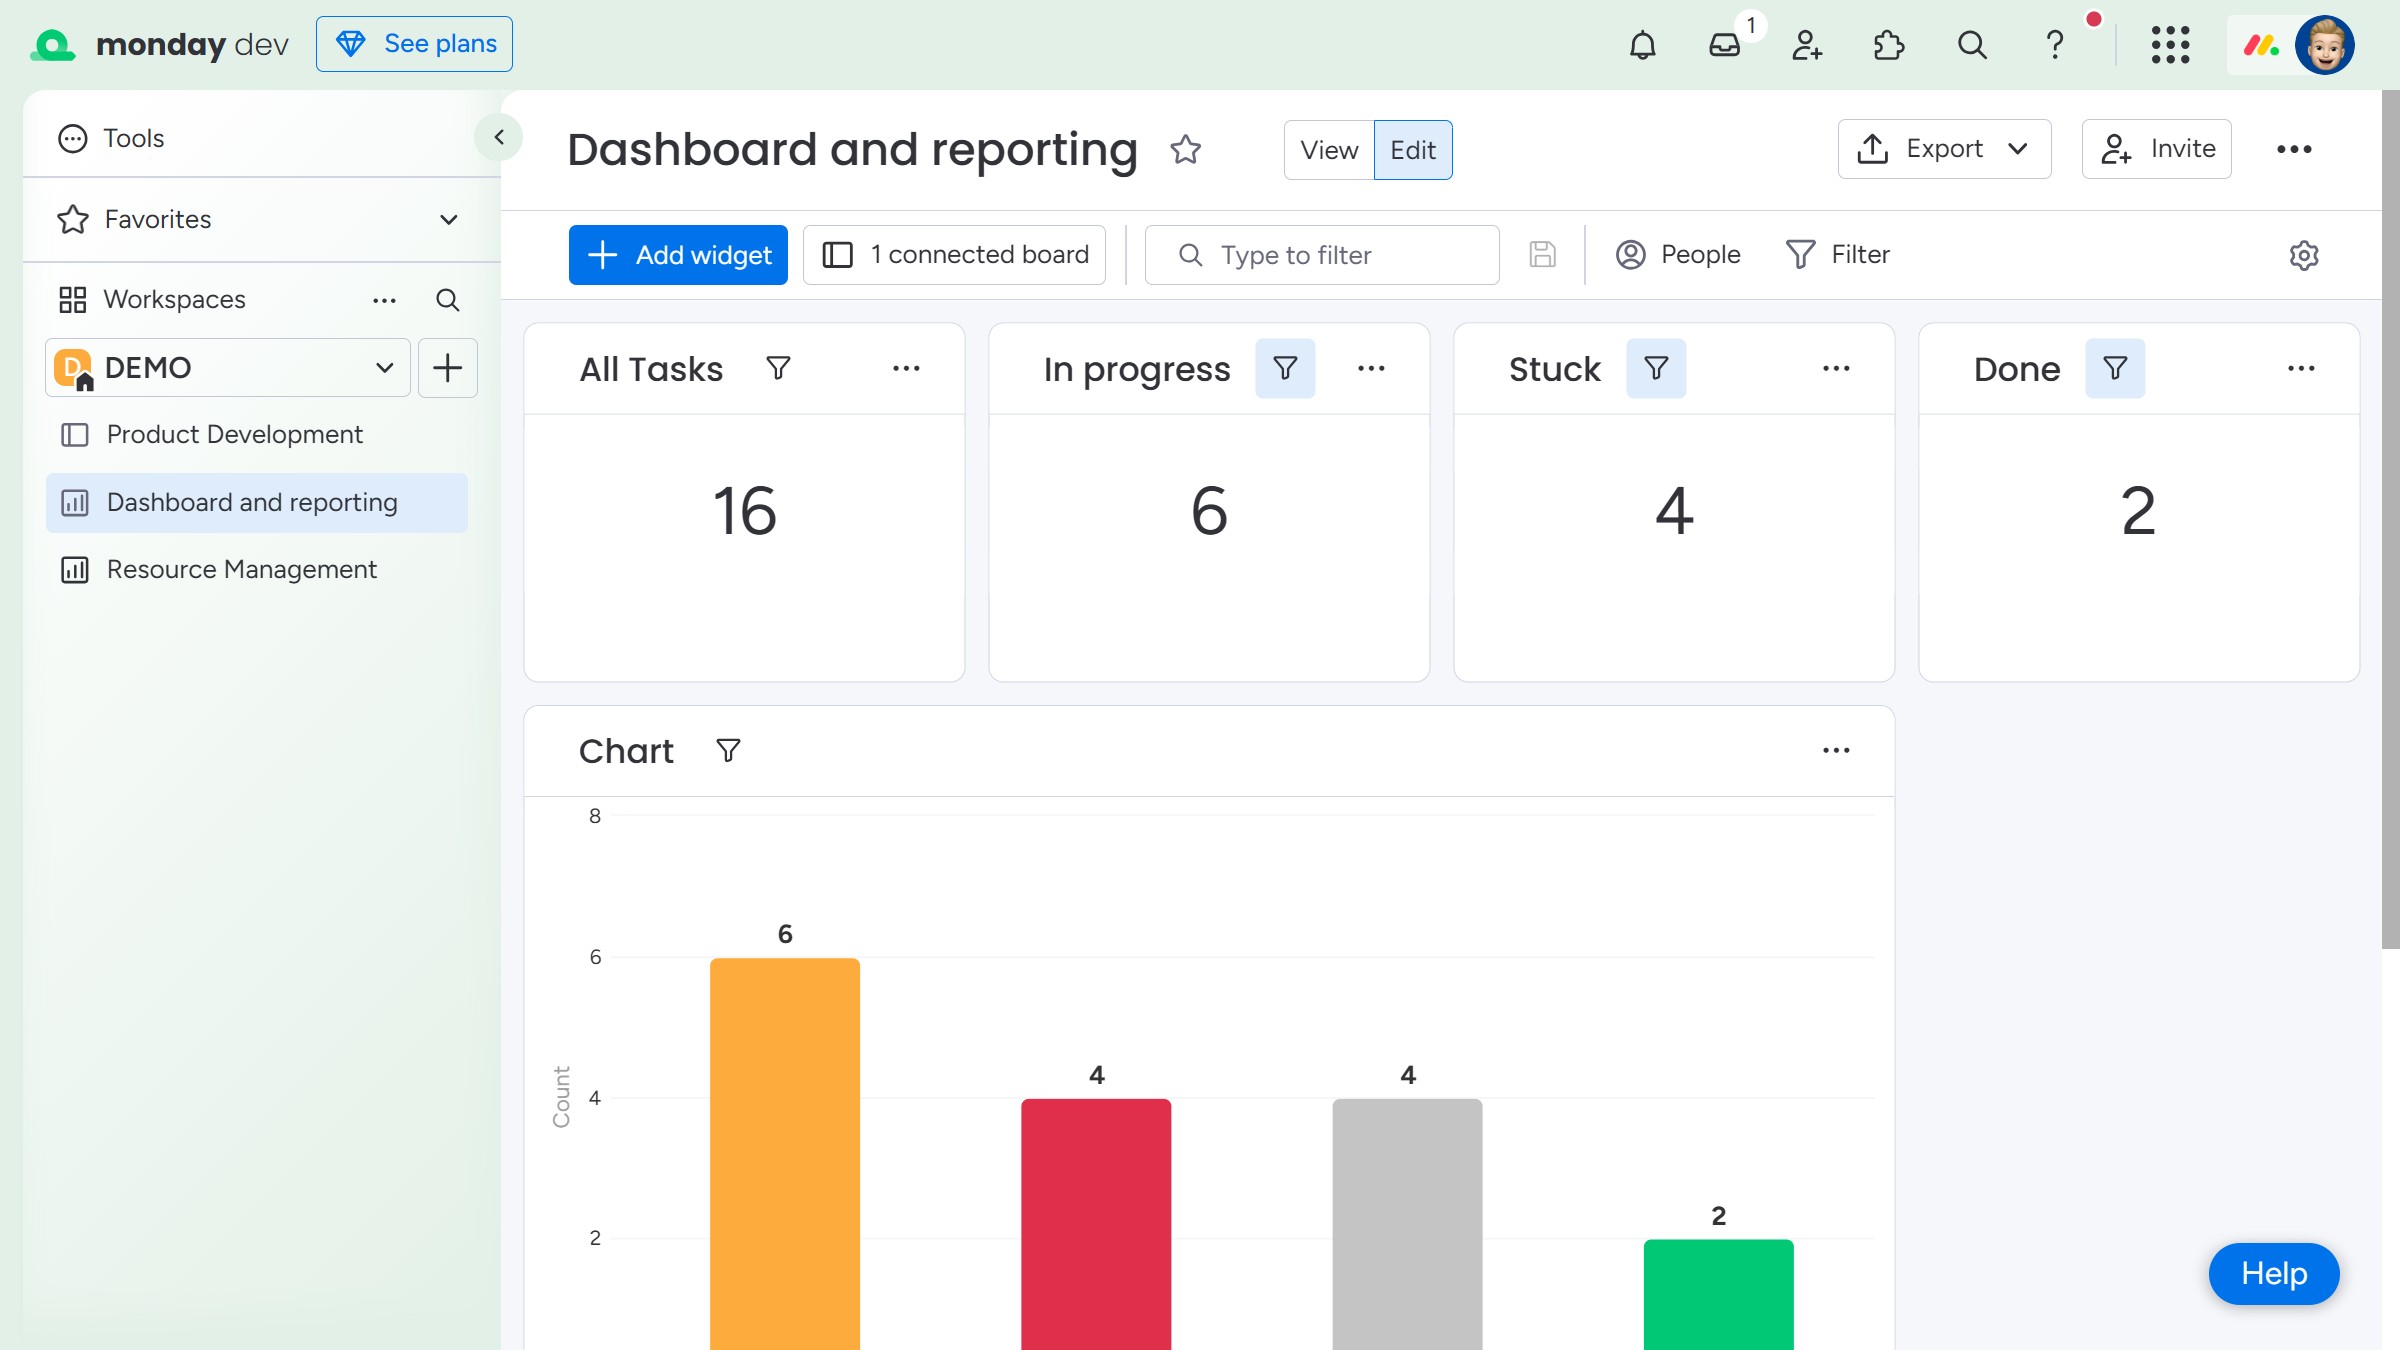2400x1350 pixels.
Task: Click the save filter disk icon
Action: pyautogui.click(x=1542, y=255)
